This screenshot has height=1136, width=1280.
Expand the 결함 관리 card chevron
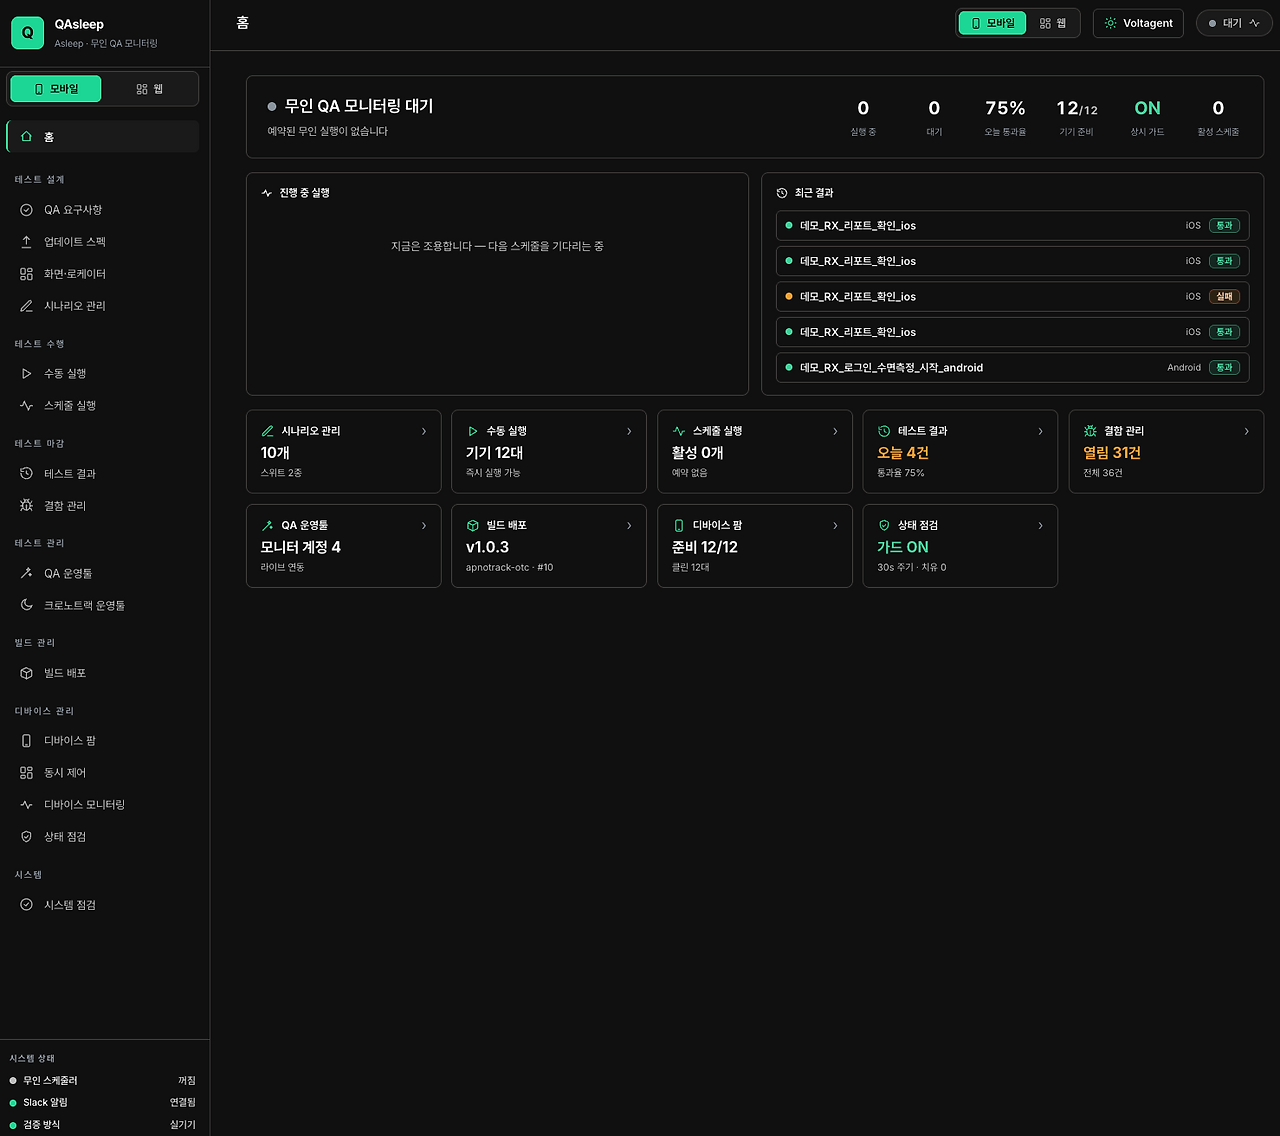tap(1246, 431)
